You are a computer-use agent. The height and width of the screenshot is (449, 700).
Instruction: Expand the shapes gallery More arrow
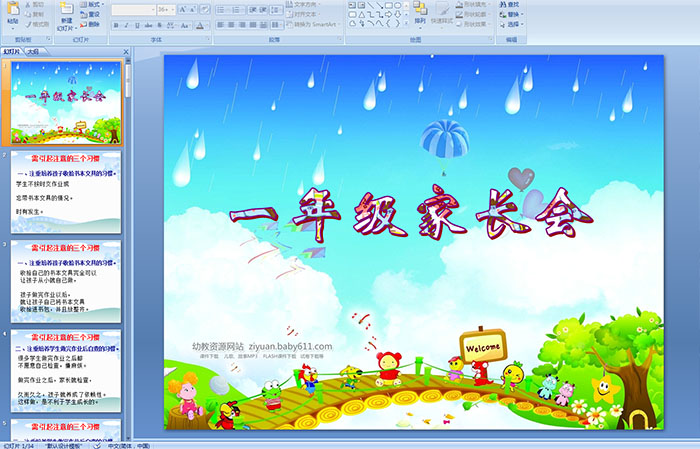(x=406, y=23)
